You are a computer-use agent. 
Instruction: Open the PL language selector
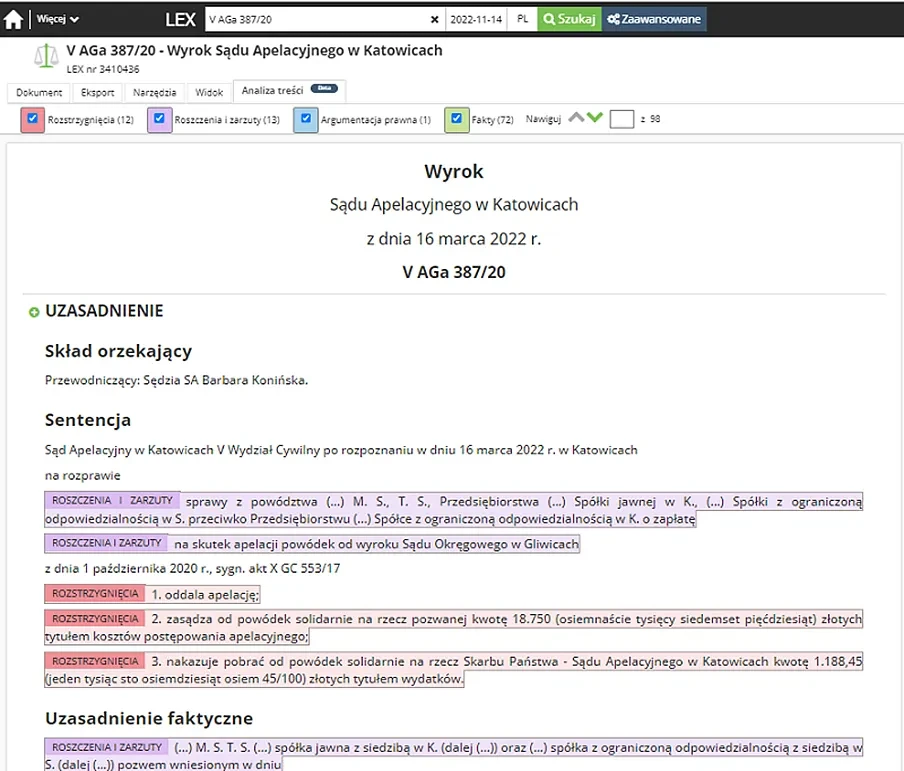[522, 20]
